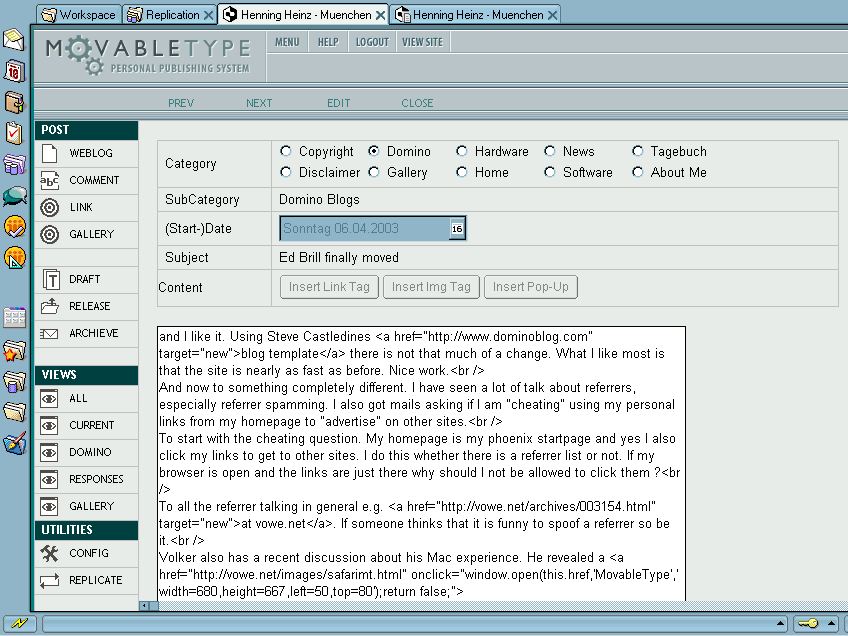Click the 'Ed Brill finally moved' subject
Image resolution: width=848 pixels, height=636 pixels.
tap(339, 257)
